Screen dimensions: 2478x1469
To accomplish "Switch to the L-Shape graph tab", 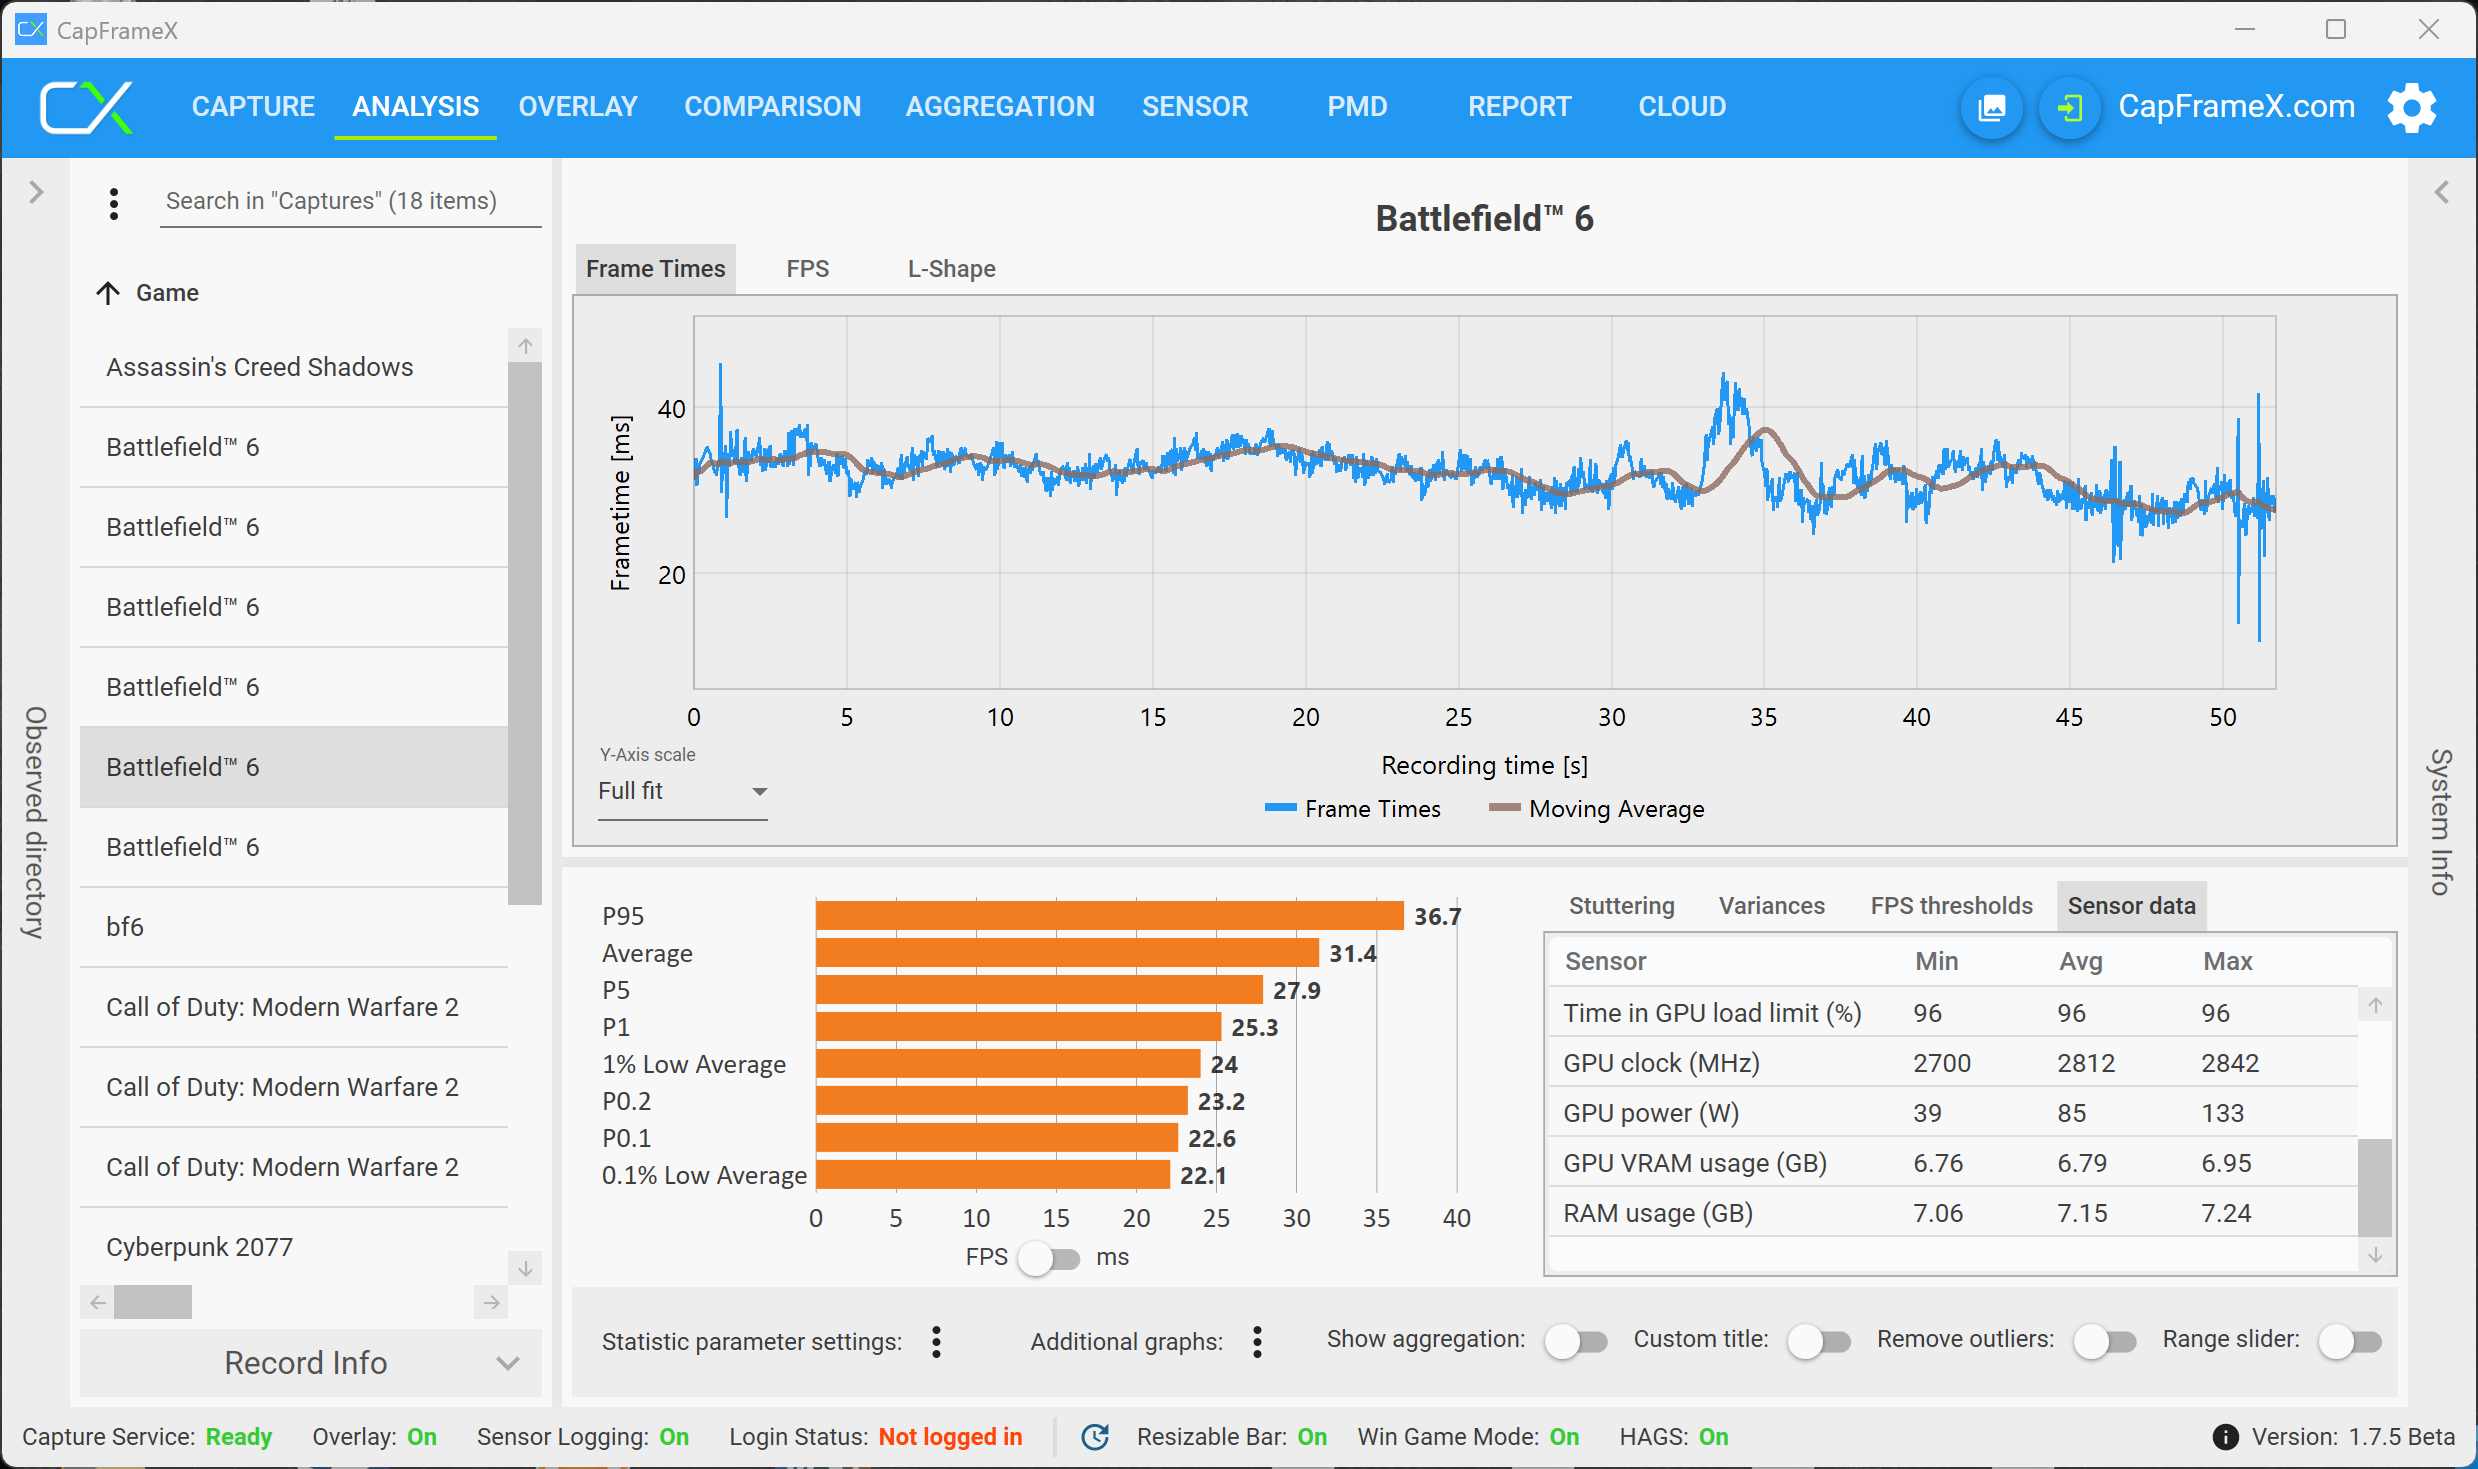I will [951, 269].
